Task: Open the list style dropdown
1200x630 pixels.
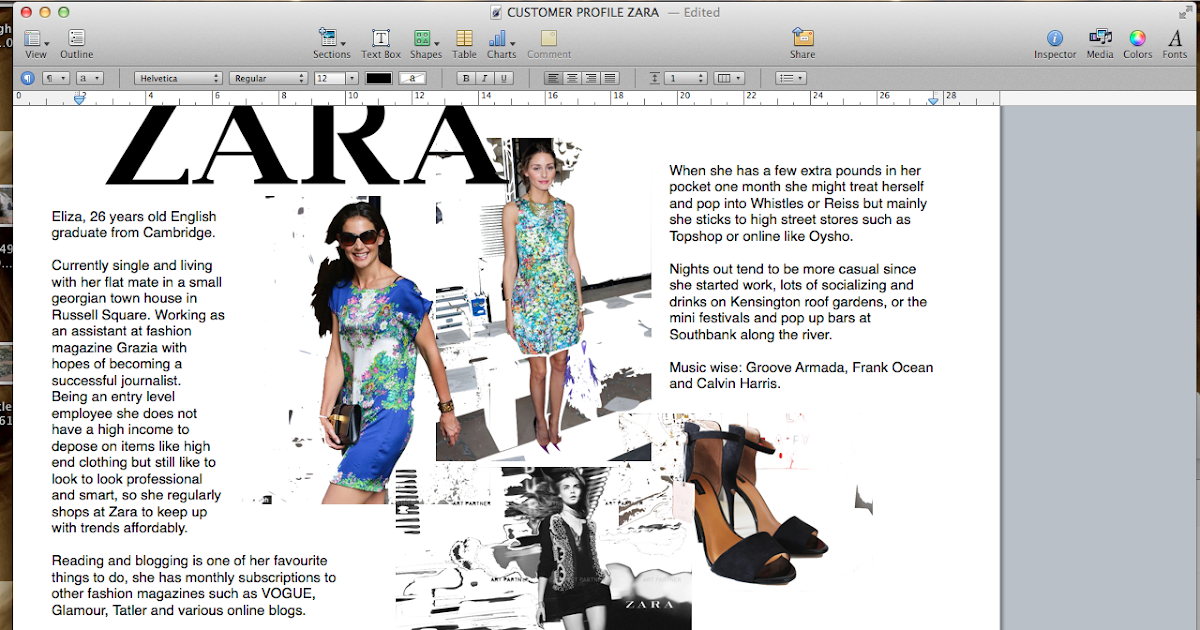Action: click(x=791, y=78)
